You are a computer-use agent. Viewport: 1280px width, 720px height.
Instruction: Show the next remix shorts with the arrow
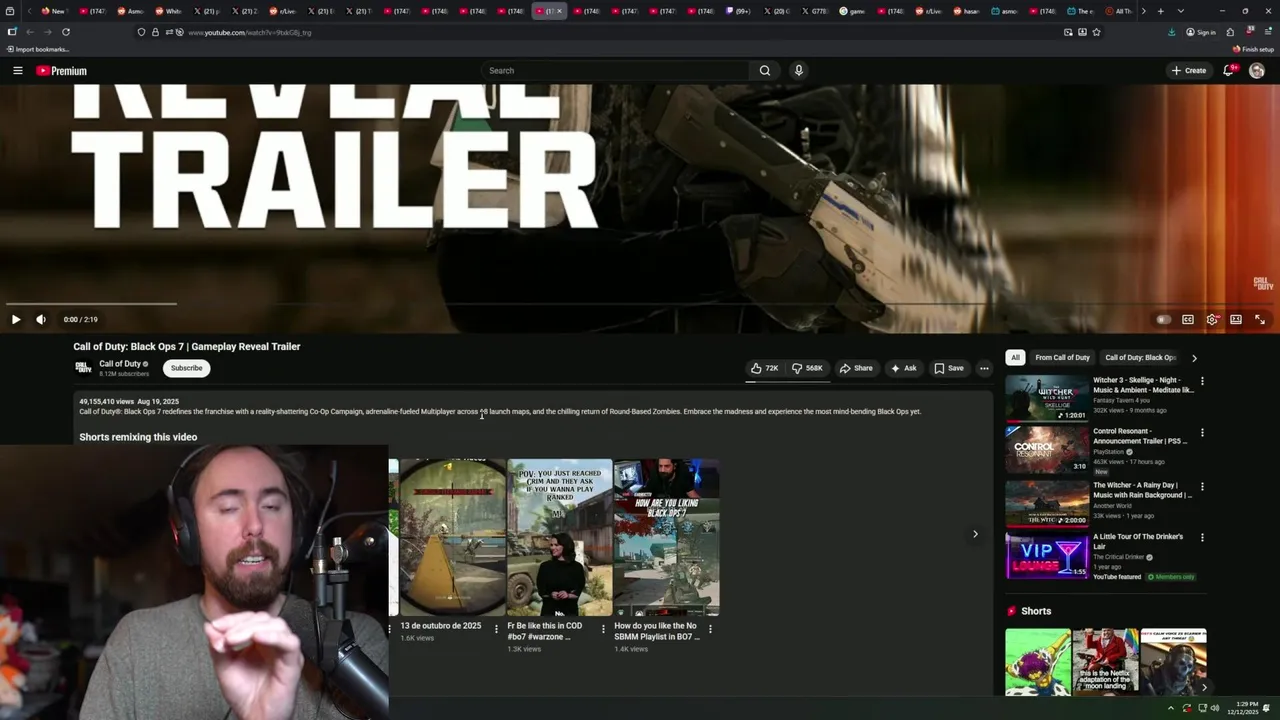(975, 534)
